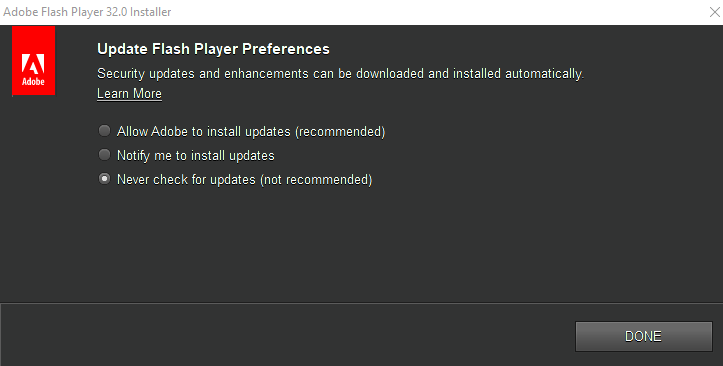Select the 'Never check for updates' radio button
723x366 pixels.
(105, 179)
